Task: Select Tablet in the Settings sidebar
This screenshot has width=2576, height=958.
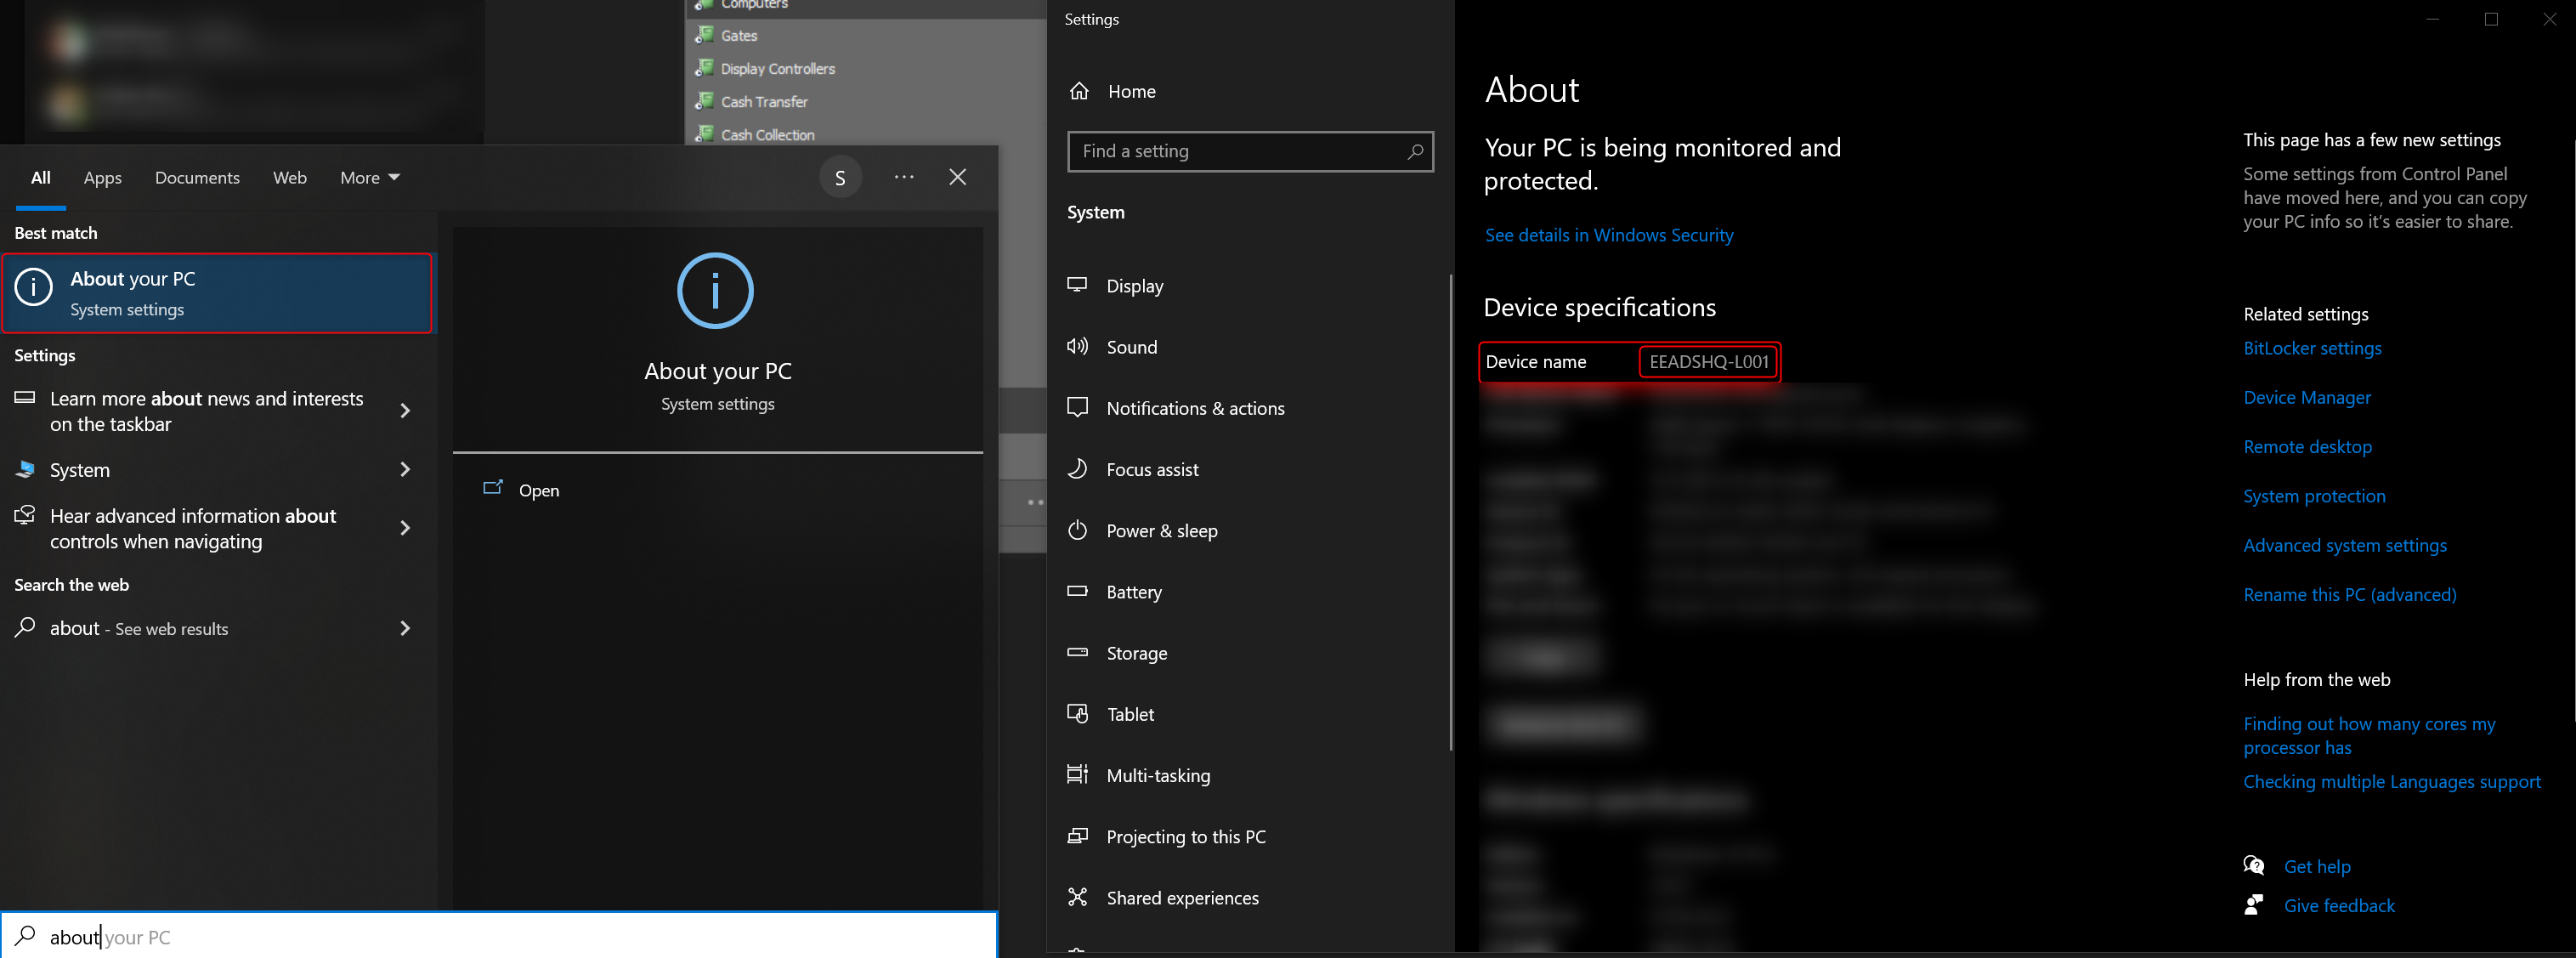Action: [1250, 714]
